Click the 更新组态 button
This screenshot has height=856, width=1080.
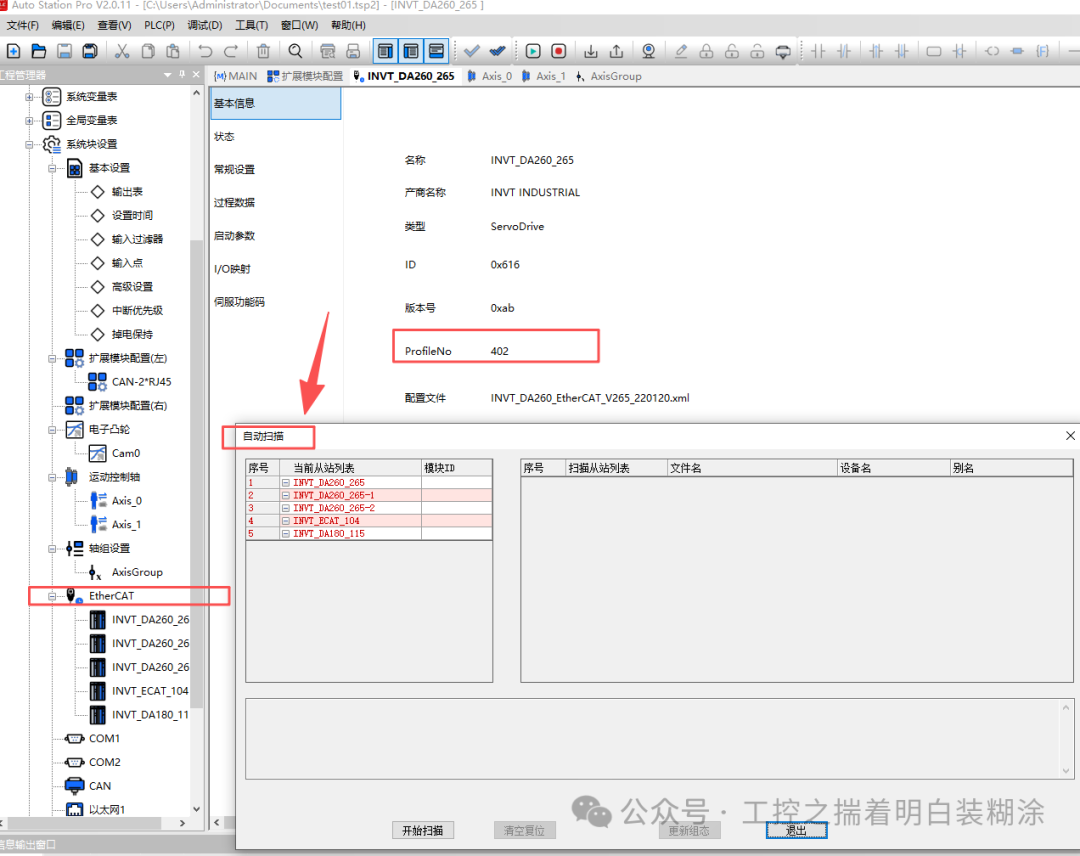click(x=689, y=831)
